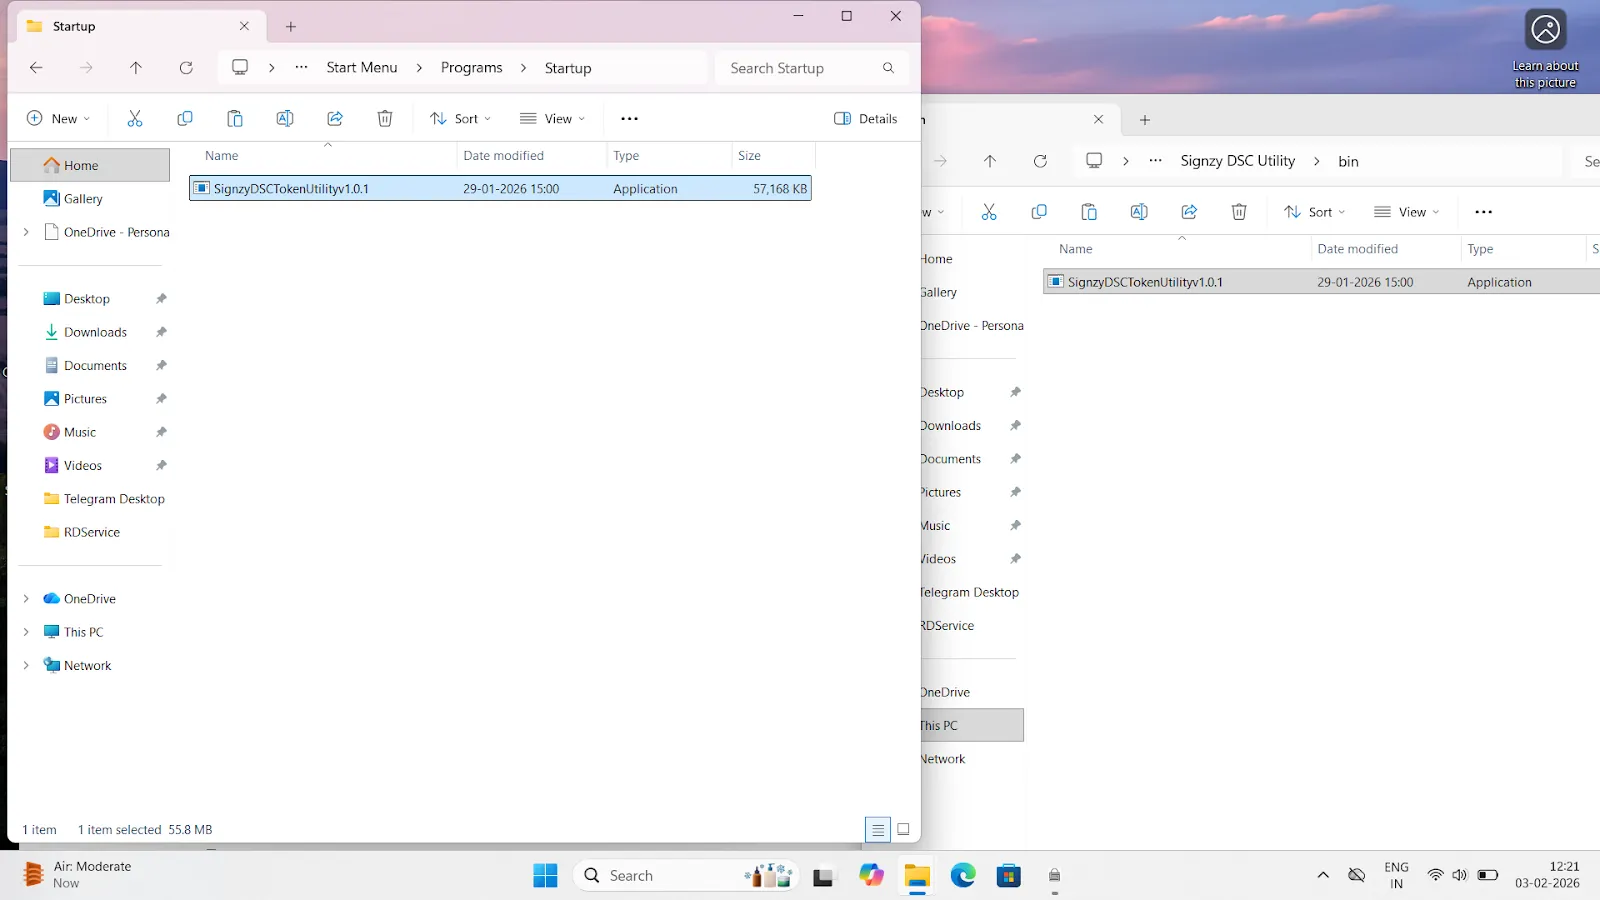The height and width of the screenshot is (900, 1600).
Task: Open Sort dropdown in Startup window
Action: pos(460,119)
